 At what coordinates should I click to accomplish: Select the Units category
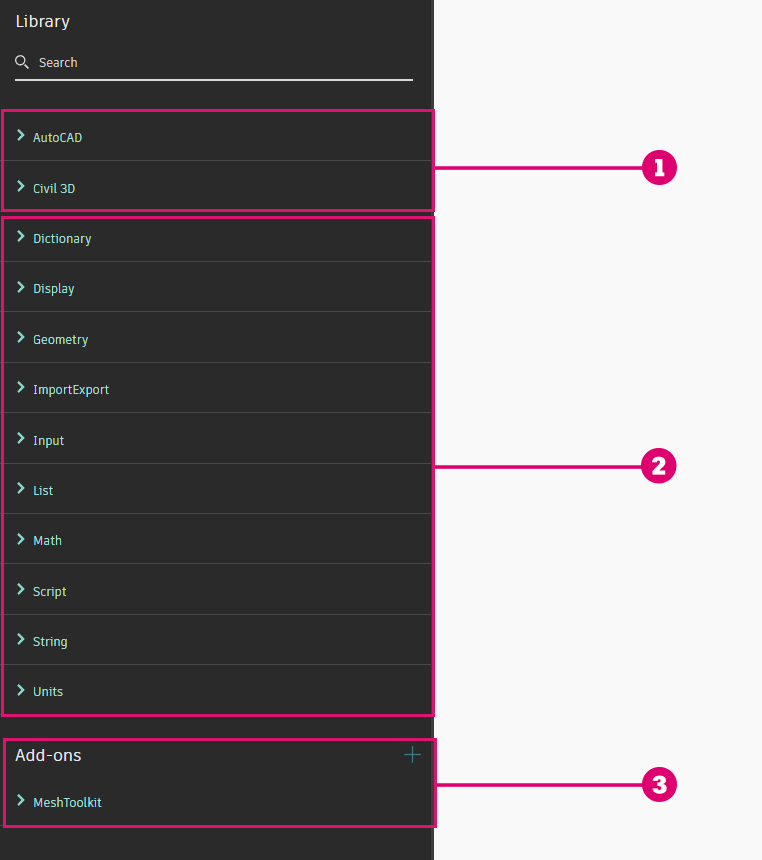coord(48,692)
